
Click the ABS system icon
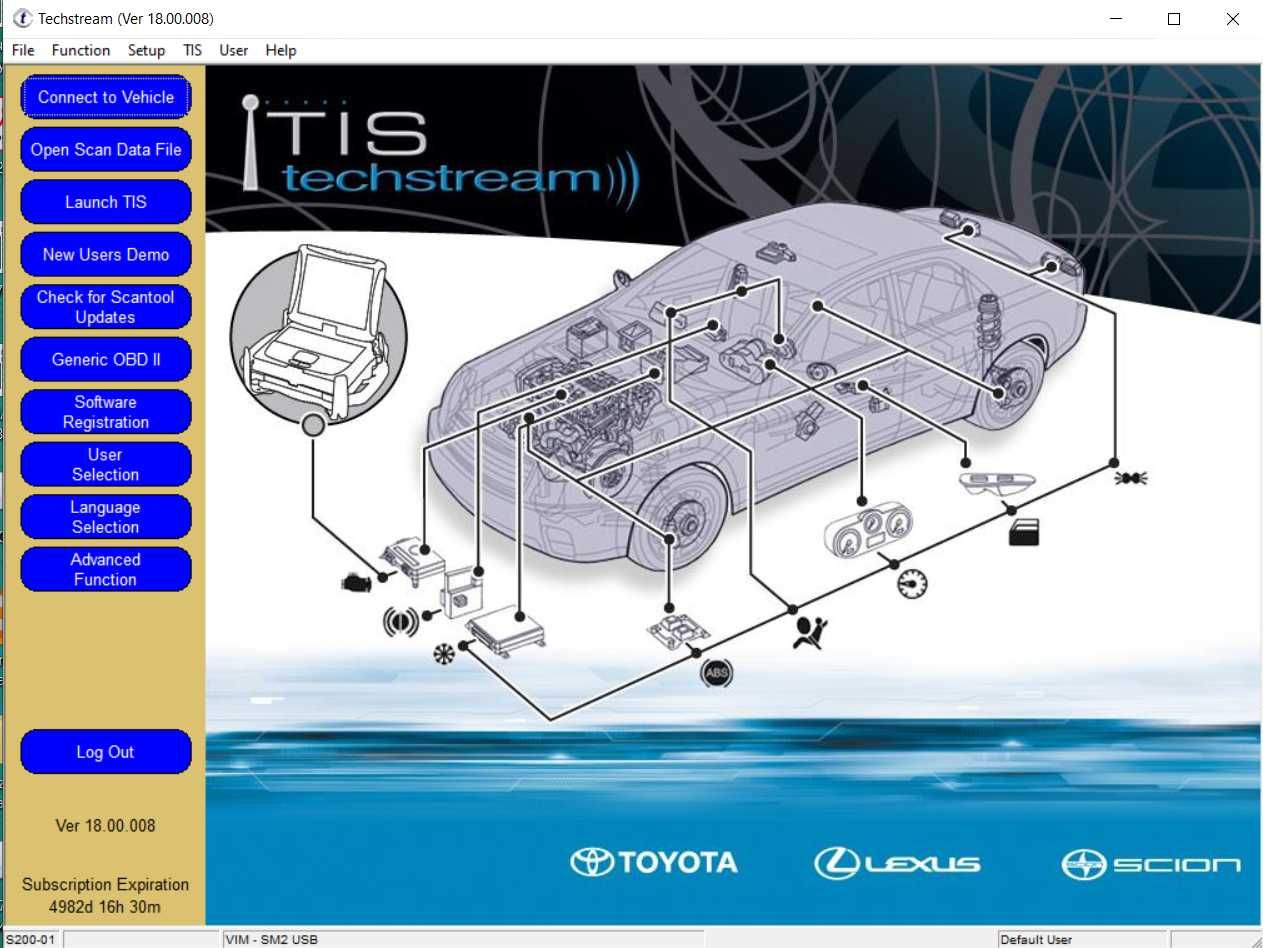pos(717,673)
